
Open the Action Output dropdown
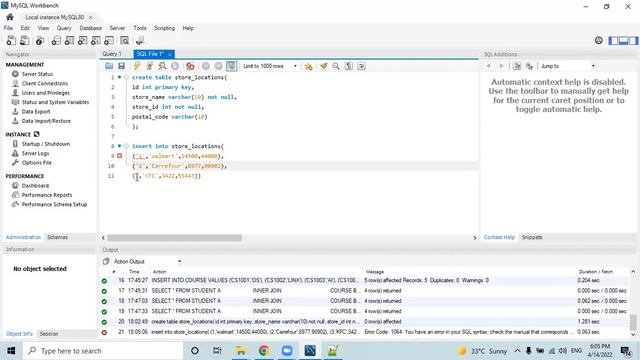pyautogui.click(x=147, y=261)
